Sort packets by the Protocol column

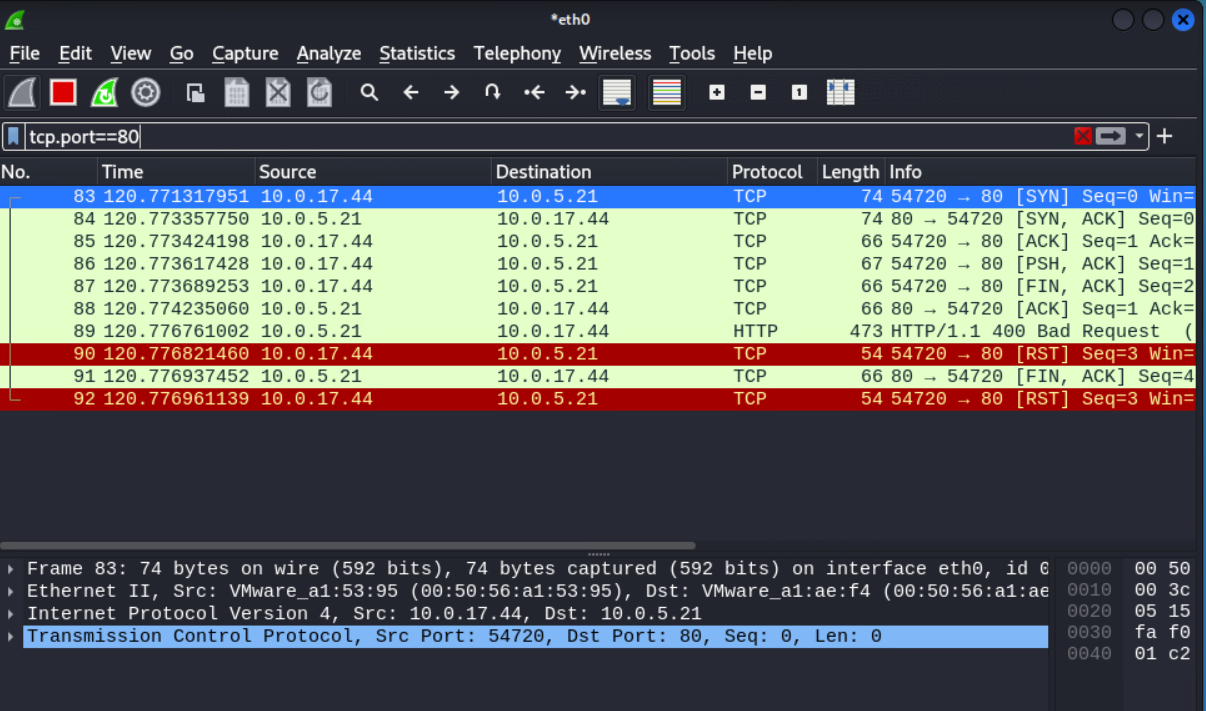click(767, 172)
